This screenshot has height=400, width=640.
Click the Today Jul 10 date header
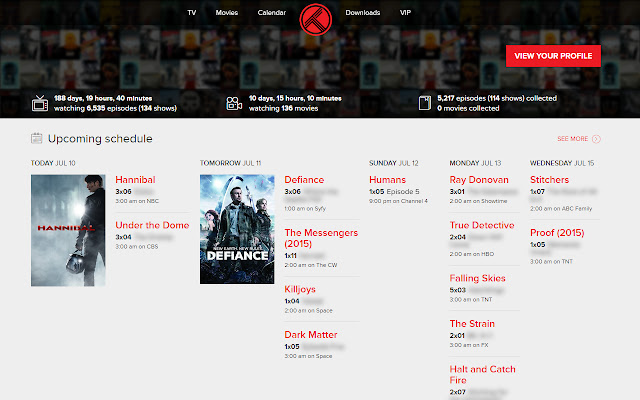point(53,163)
